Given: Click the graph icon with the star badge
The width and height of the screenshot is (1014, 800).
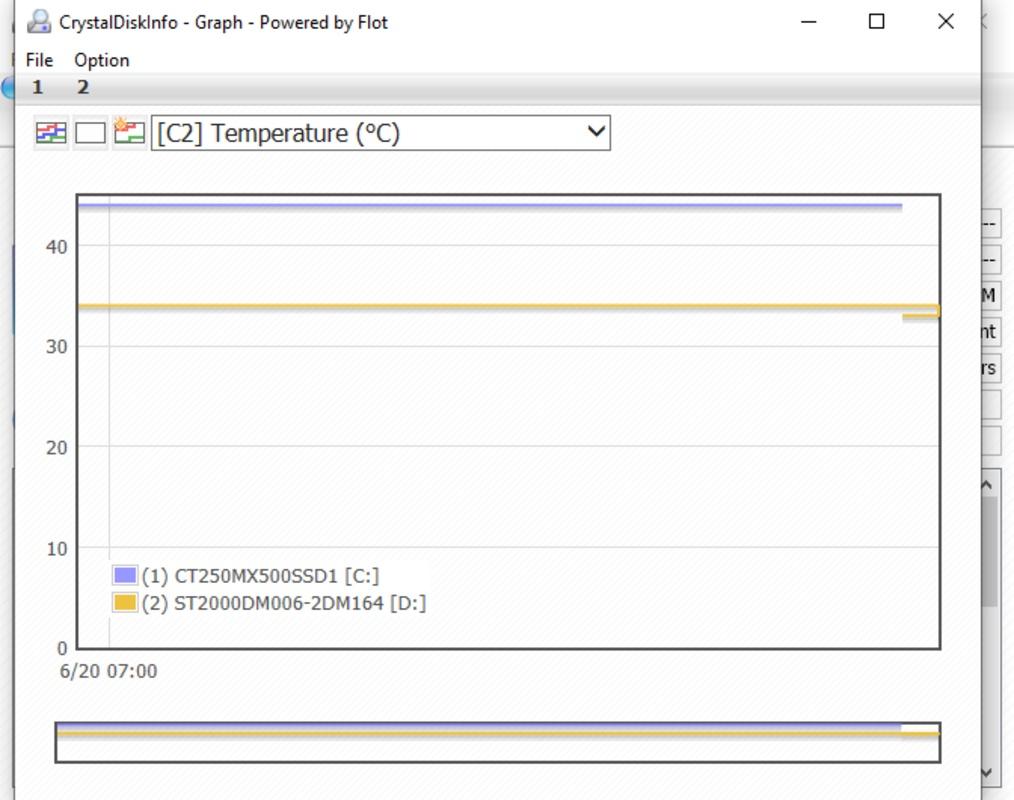Looking at the screenshot, I should point(127,131).
